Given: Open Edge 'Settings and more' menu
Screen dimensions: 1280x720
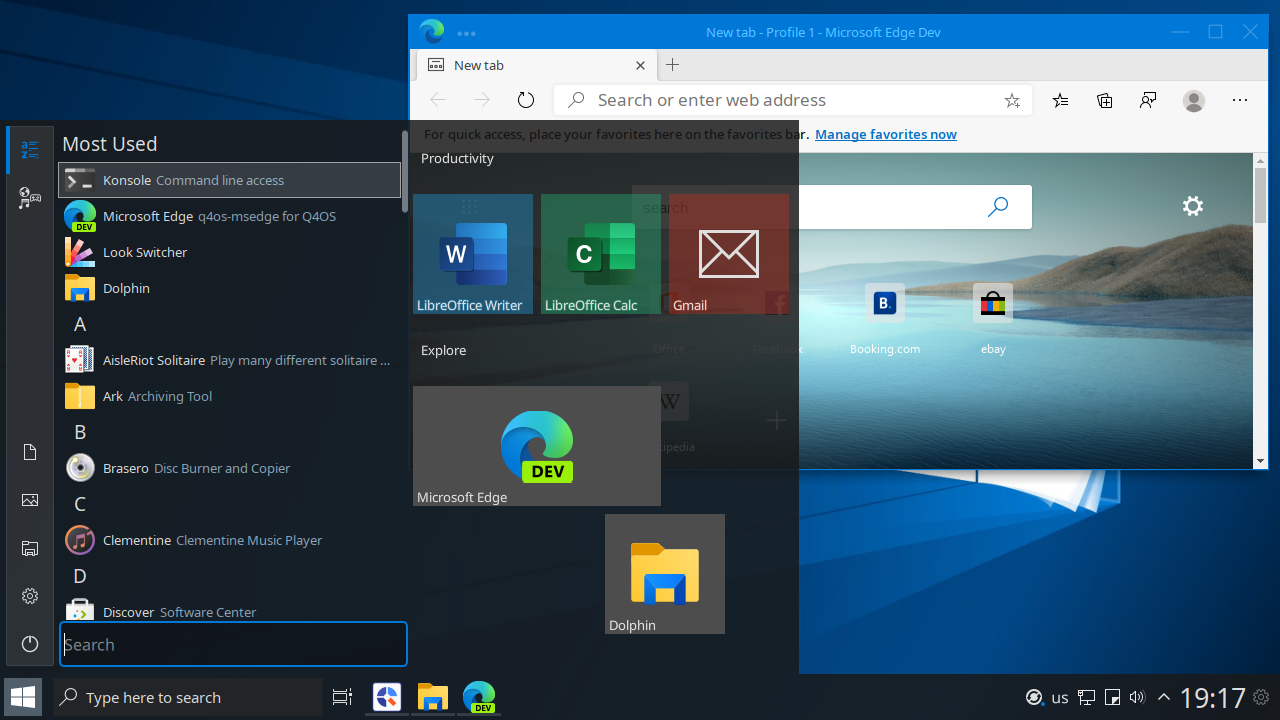Looking at the screenshot, I should click(x=1240, y=100).
